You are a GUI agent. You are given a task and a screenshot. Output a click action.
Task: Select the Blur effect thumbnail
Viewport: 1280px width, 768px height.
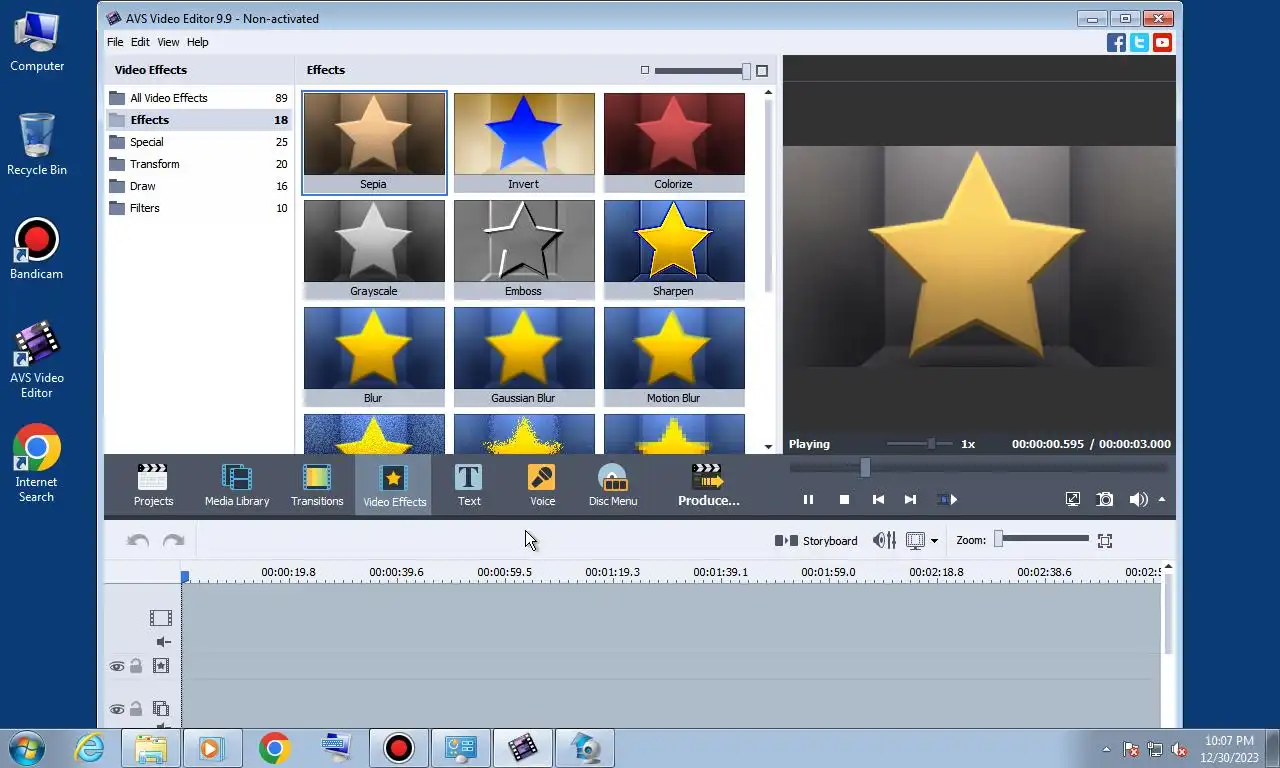pyautogui.click(x=374, y=356)
